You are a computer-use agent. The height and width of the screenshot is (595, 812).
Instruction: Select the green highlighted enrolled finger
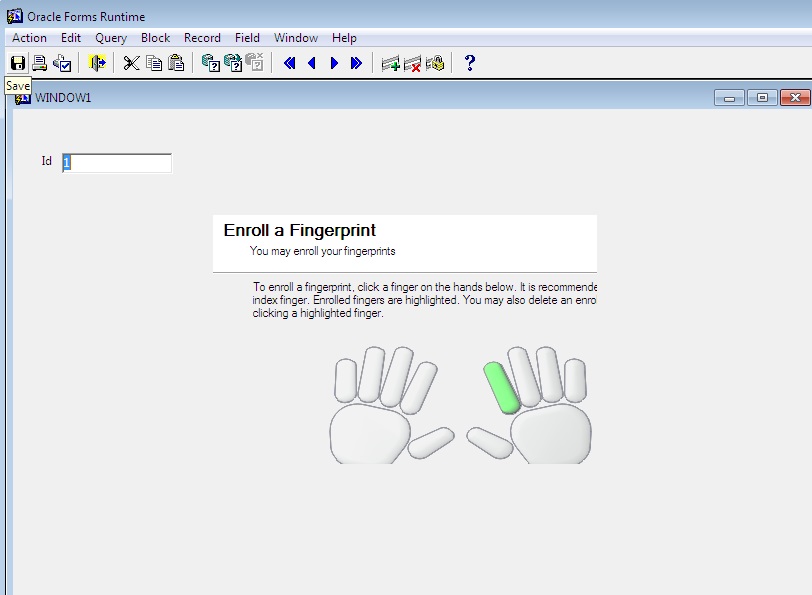[x=500, y=388]
